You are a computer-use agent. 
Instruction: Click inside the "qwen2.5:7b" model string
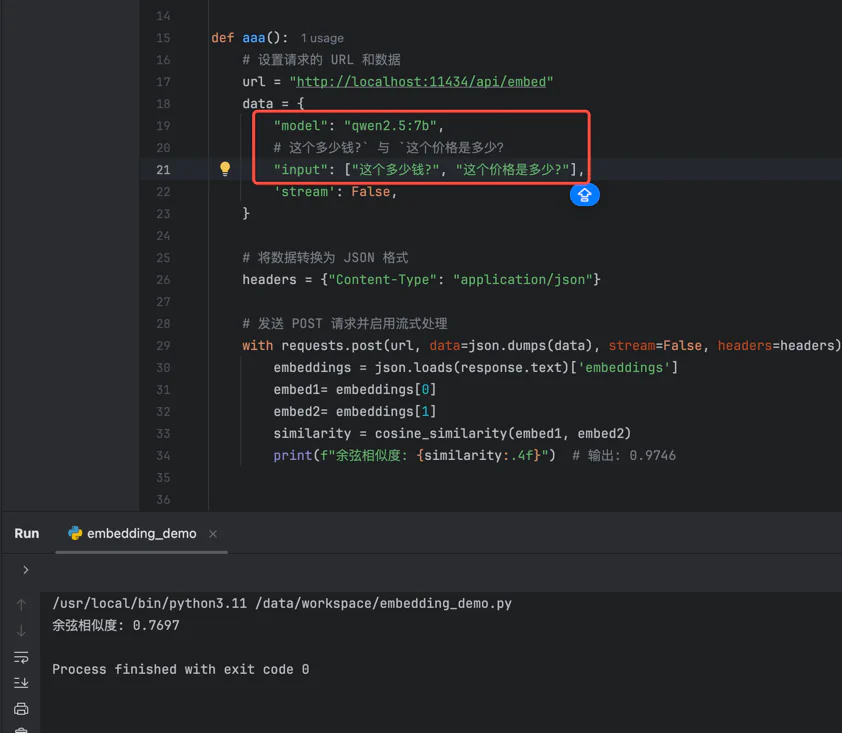tap(391, 126)
